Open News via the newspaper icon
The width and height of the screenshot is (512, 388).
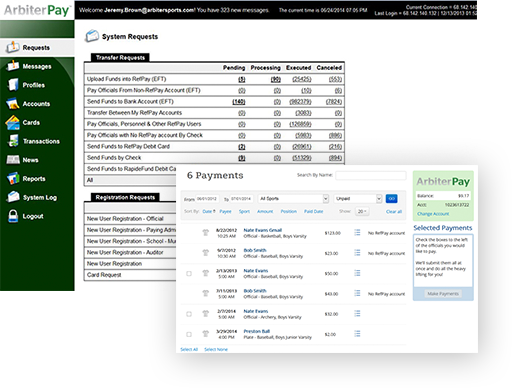(x=13, y=160)
